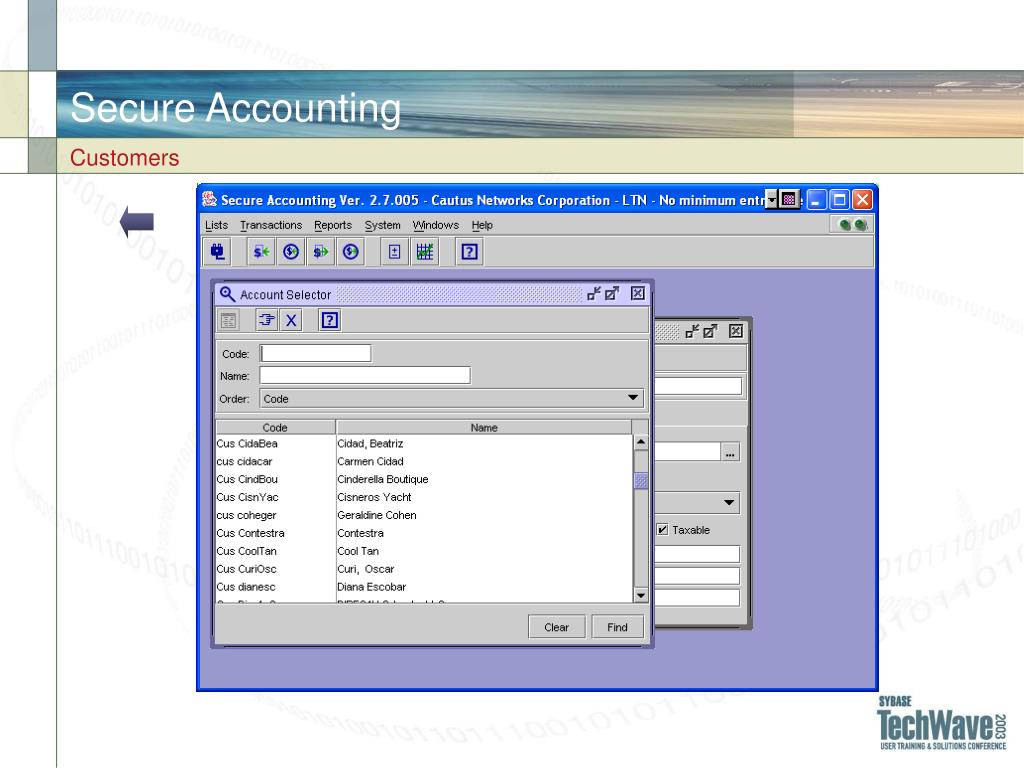
Task: Select the row 'Cool Tan'
Action: click(x=424, y=551)
